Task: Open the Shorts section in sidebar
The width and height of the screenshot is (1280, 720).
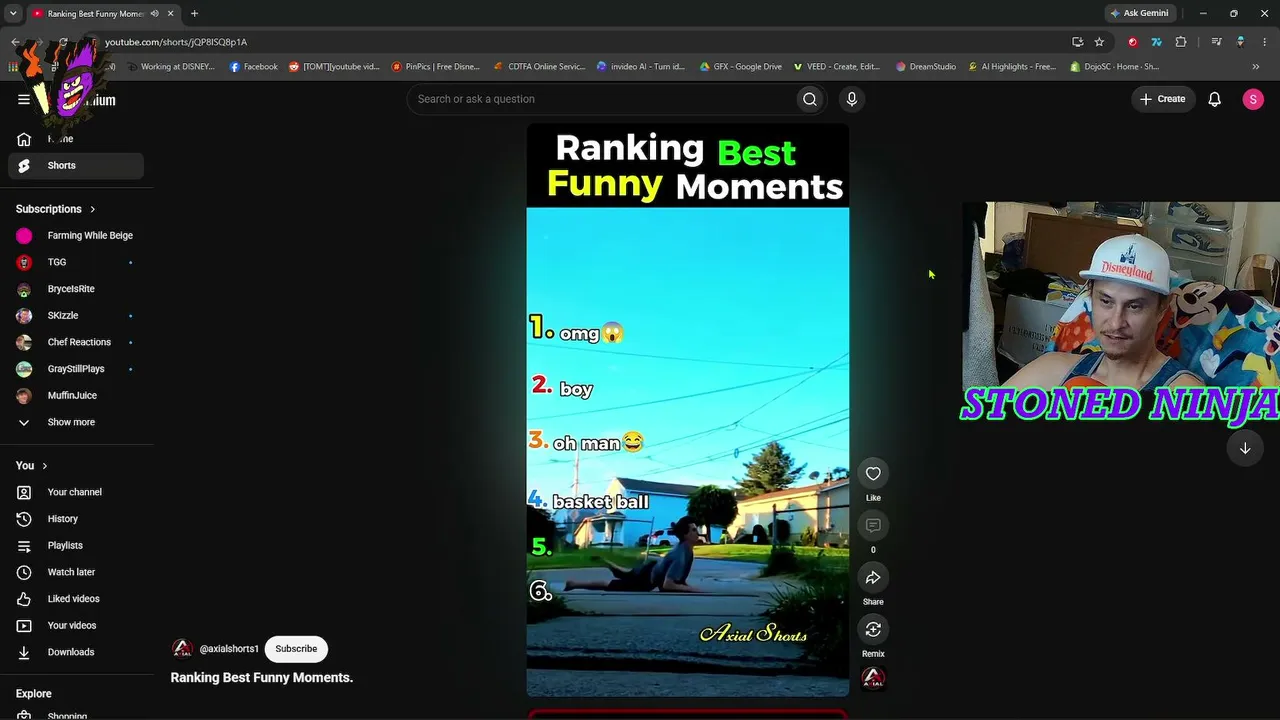Action: 76,166
